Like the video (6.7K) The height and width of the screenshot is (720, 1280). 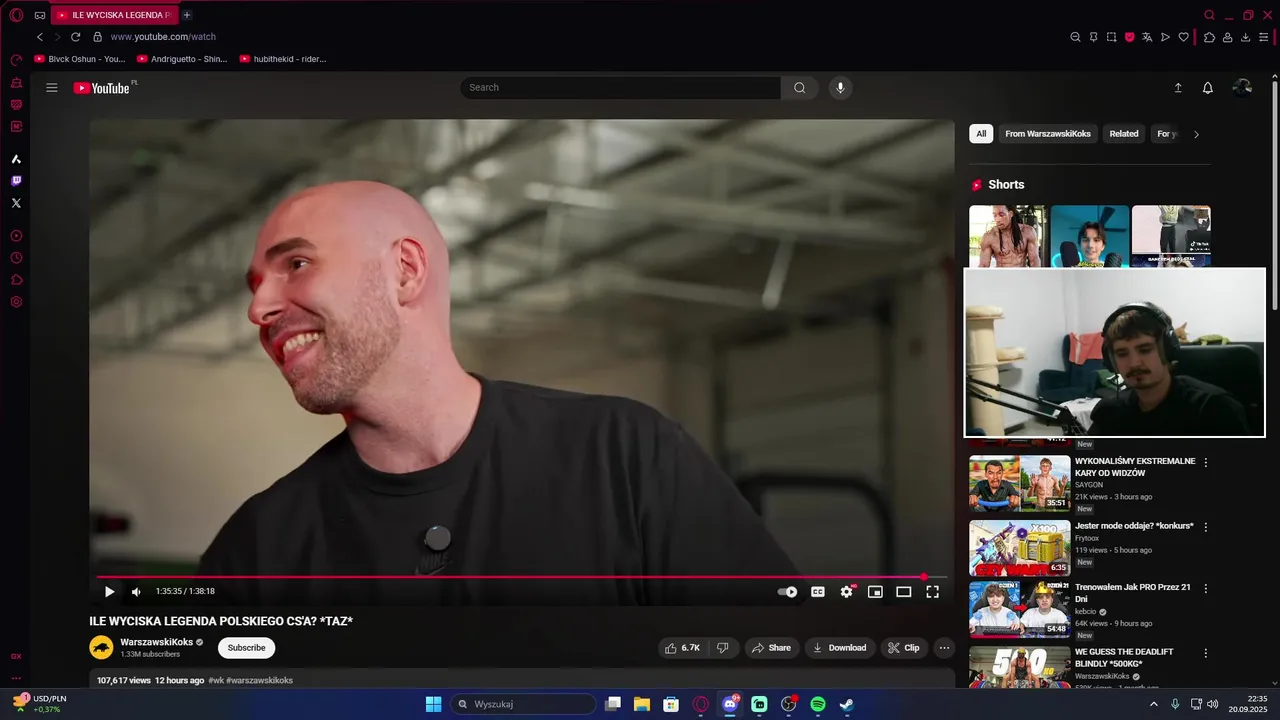(x=683, y=648)
